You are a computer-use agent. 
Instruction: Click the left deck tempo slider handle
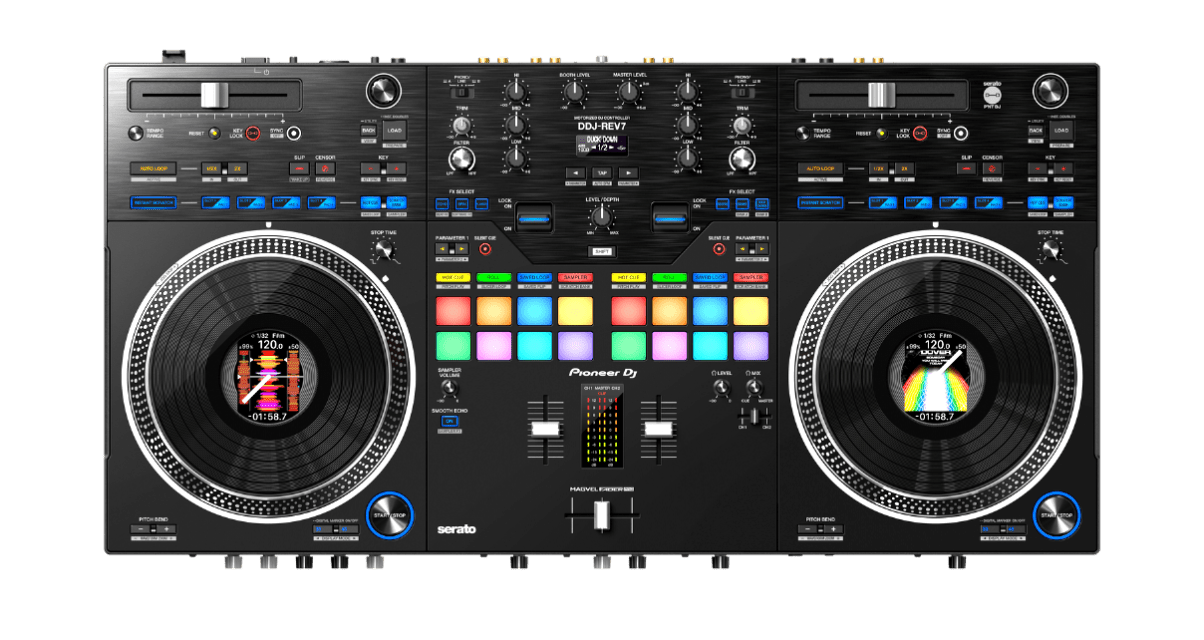coord(214,95)
